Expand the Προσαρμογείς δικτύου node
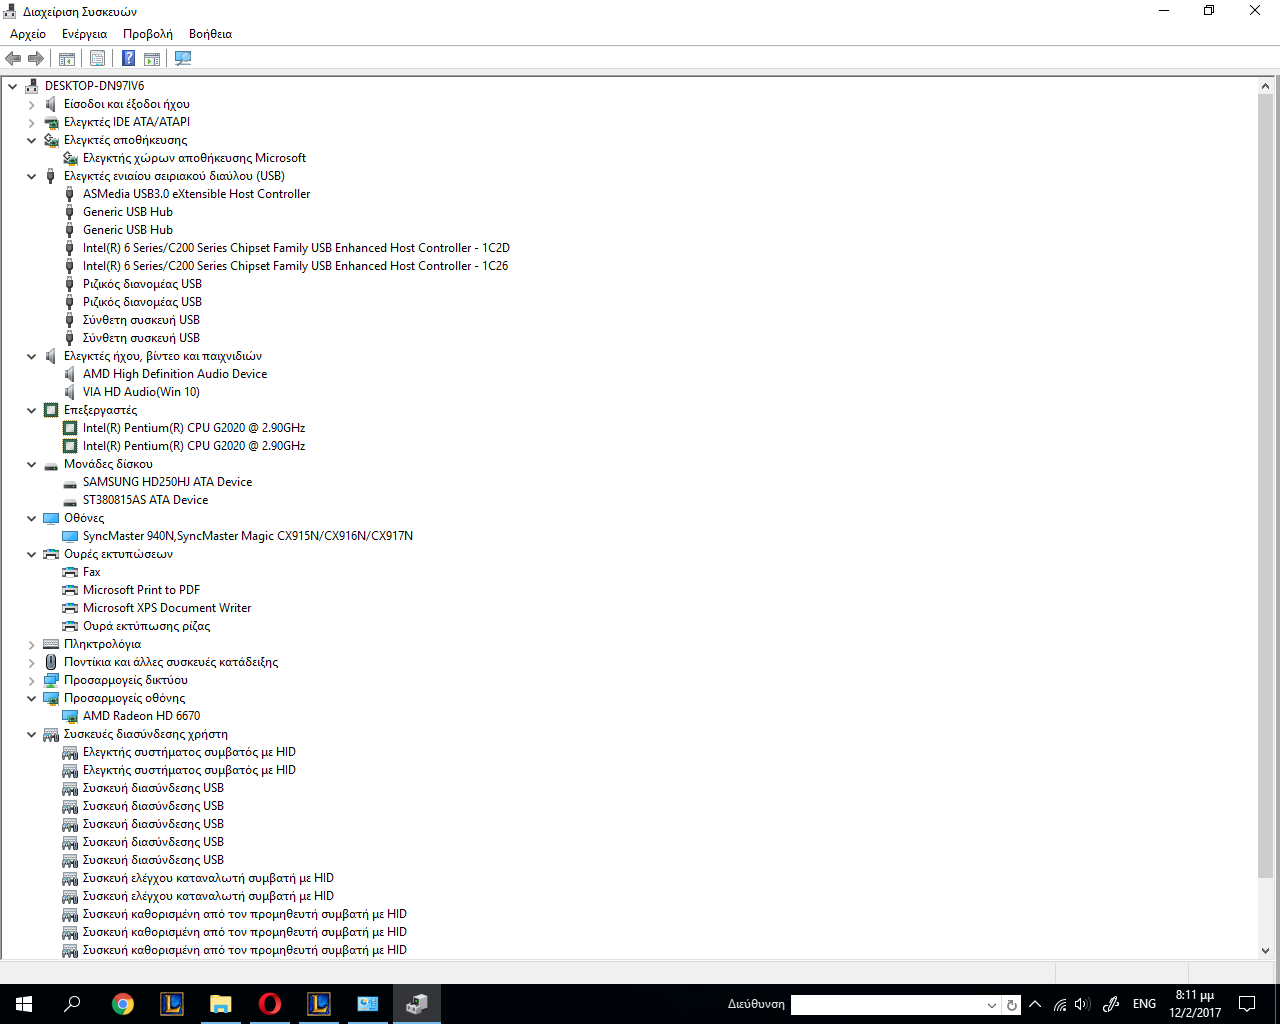Viewport: 1280px width, 1024px height. point(32,680)
